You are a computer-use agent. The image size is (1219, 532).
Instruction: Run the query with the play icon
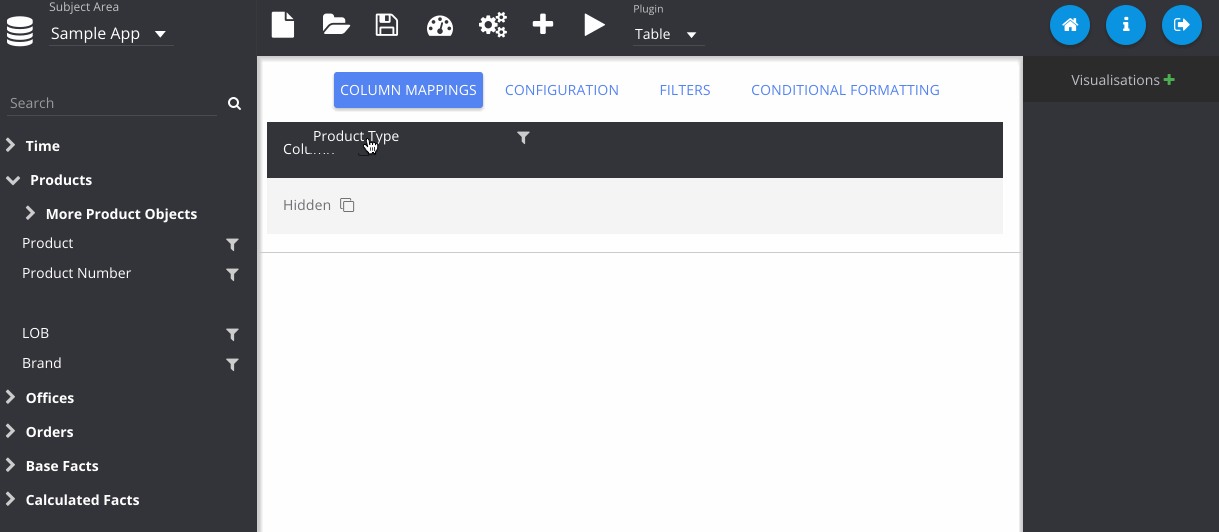tap(595, 25)
